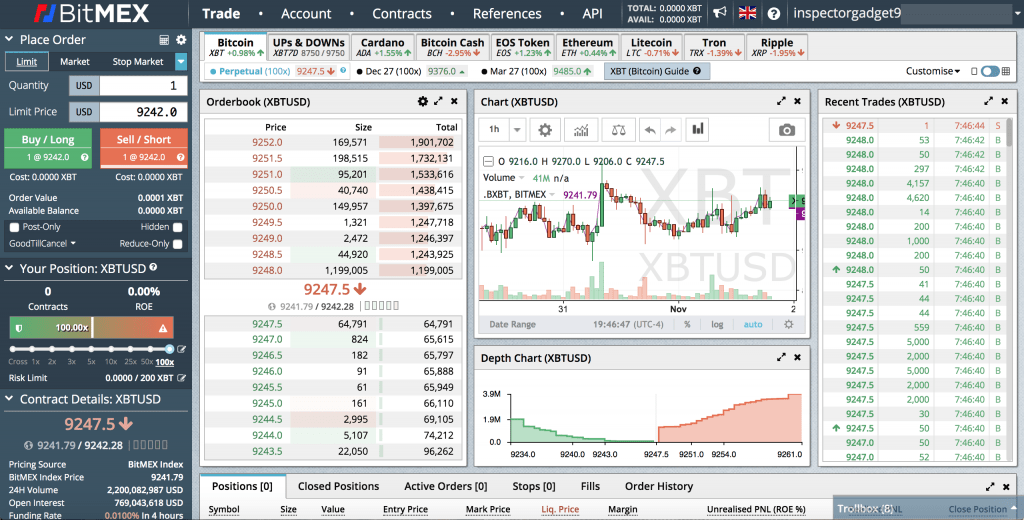The image size is (1024, 520).
Task: Open chart indicators button
Action: [x=581, y=130]
